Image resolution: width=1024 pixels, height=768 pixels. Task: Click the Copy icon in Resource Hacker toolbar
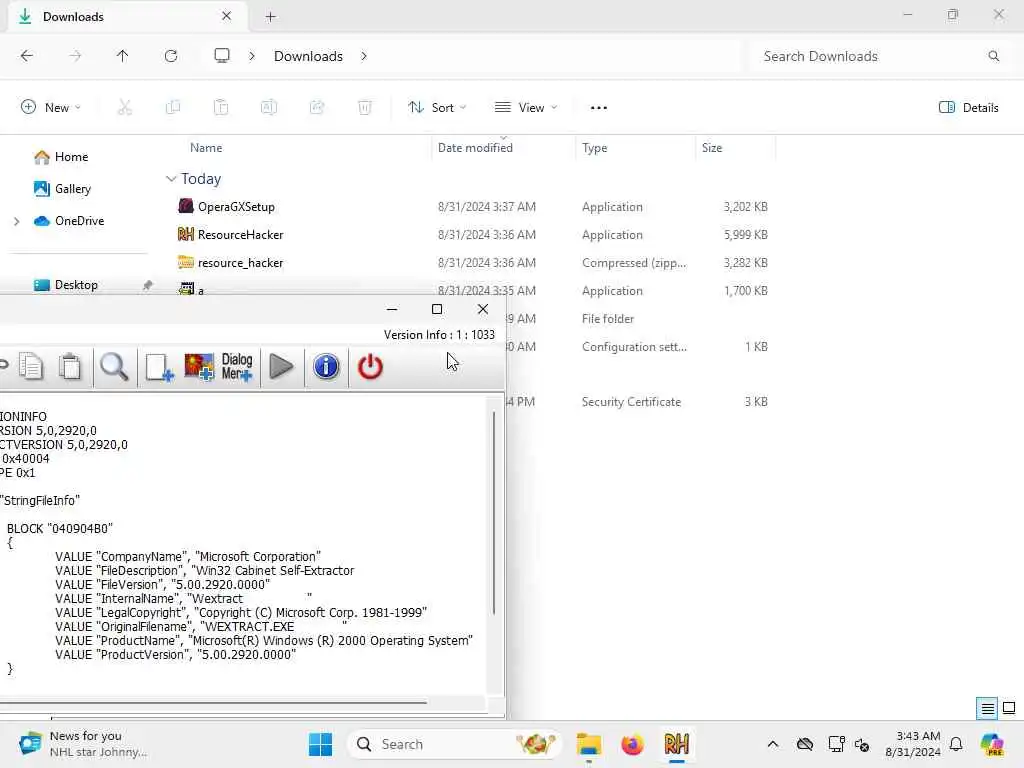[31, 366]
